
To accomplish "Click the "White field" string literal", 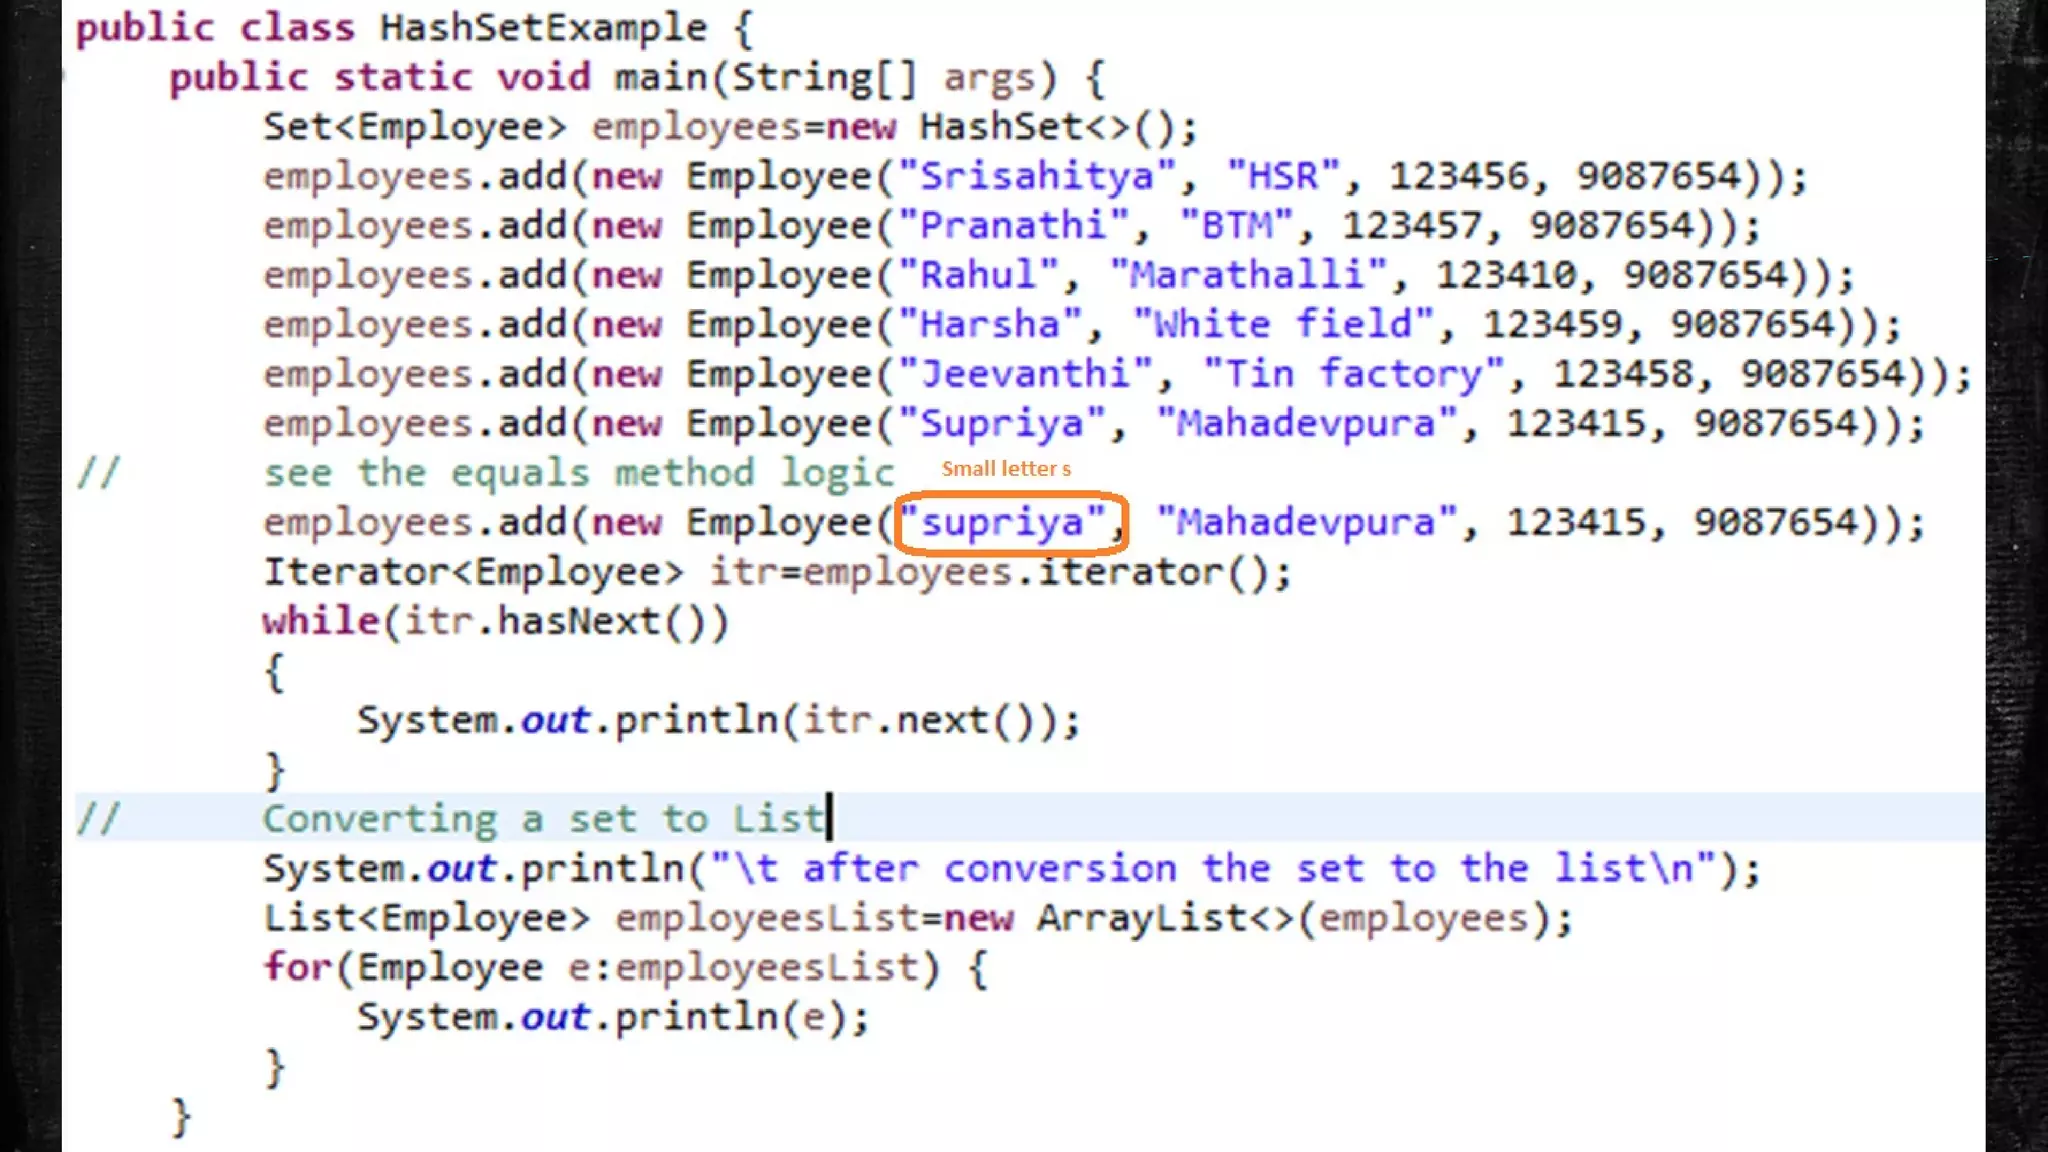I will point(1283,325).
